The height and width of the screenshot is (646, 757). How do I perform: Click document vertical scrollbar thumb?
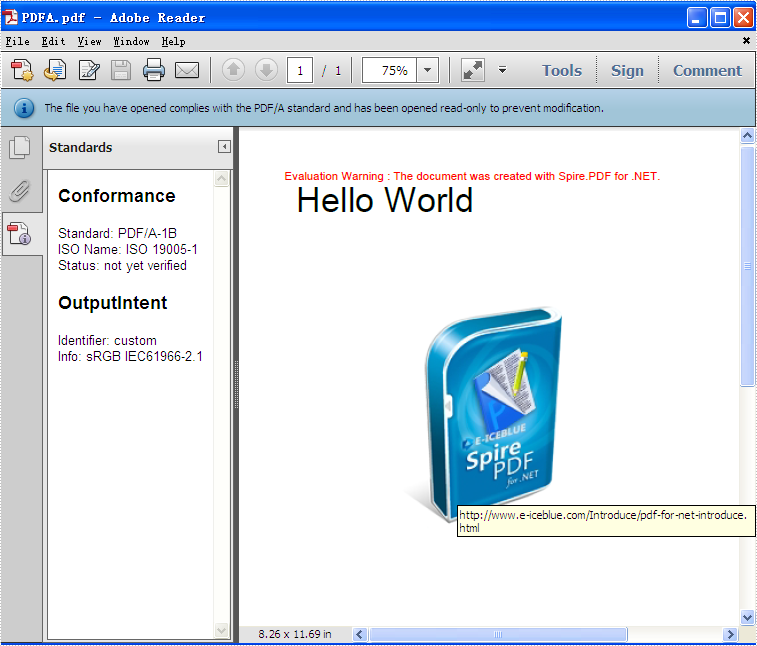[x=747, y=266]
